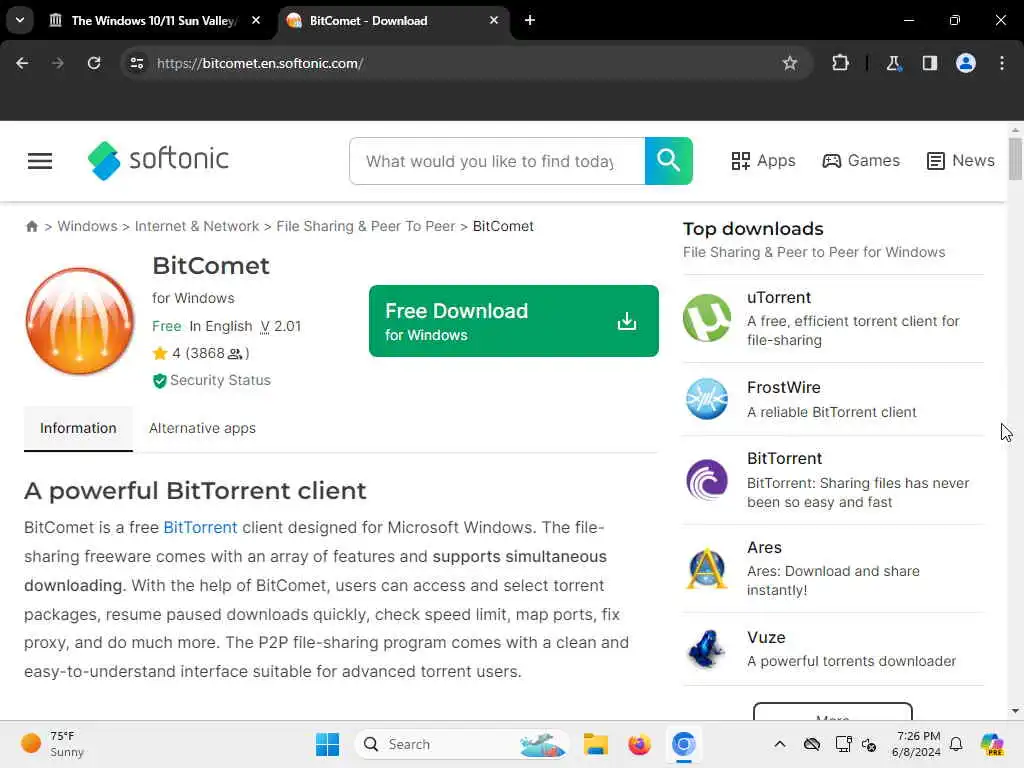Click the BitTorrent icon in Top downloads

point(707,480)
